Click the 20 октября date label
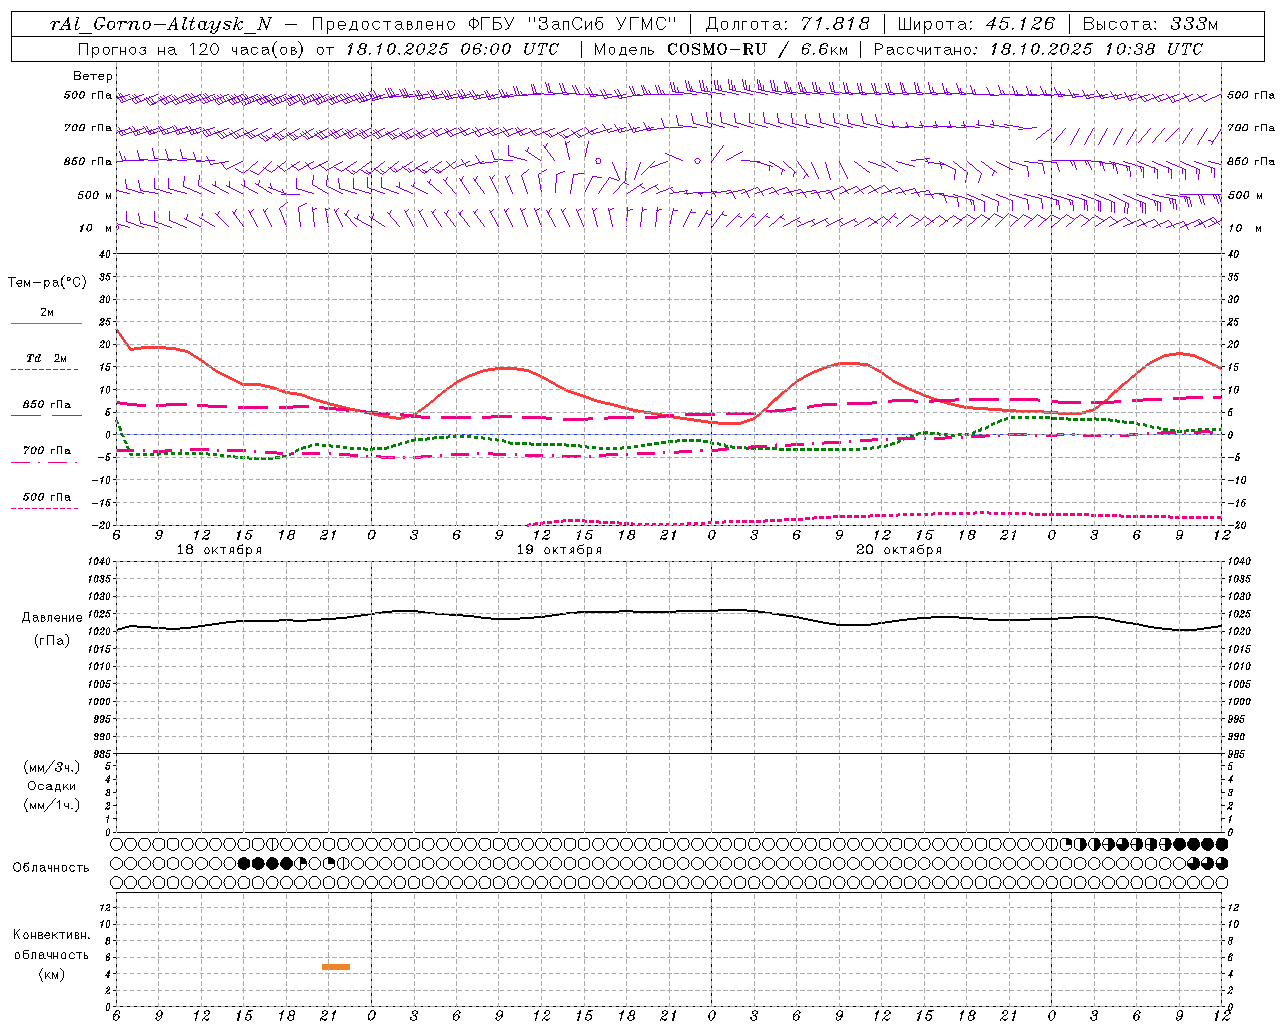The image size is (1280, 1024). 899,550
